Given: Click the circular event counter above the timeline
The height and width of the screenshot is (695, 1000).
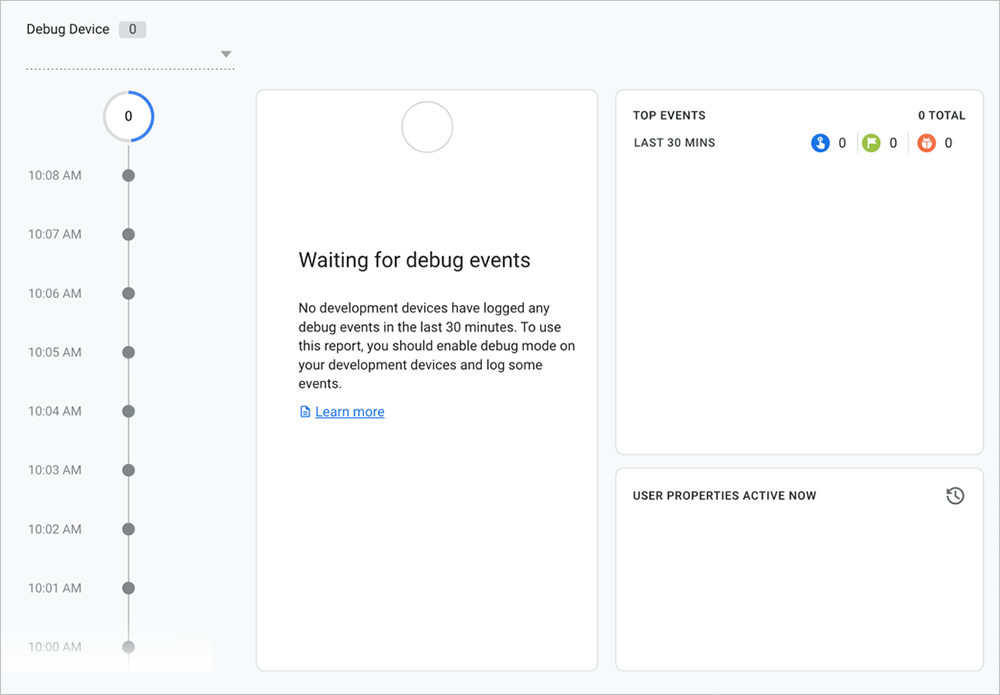Looking at the screenshot, I should 128,117.
